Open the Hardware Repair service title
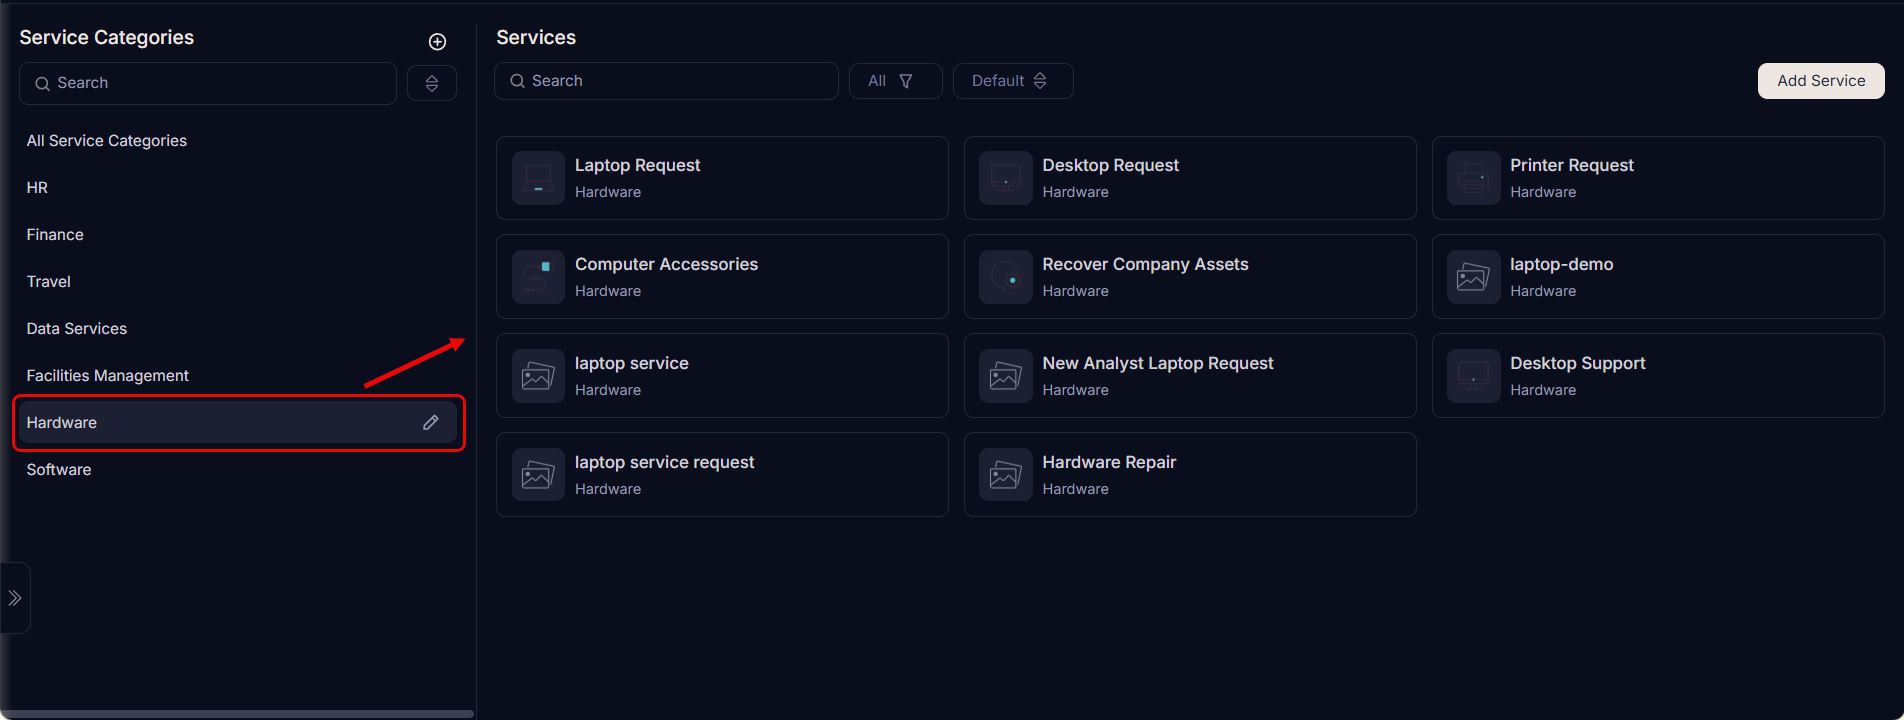The height and width of the screenshot is (720, 1904). tap(1109, 462)
